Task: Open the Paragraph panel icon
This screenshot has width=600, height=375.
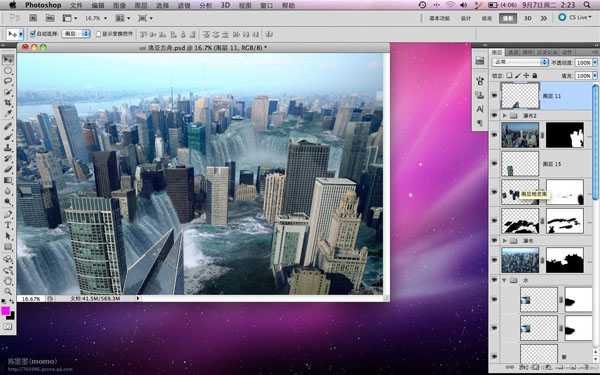Action: click(480, 123)
